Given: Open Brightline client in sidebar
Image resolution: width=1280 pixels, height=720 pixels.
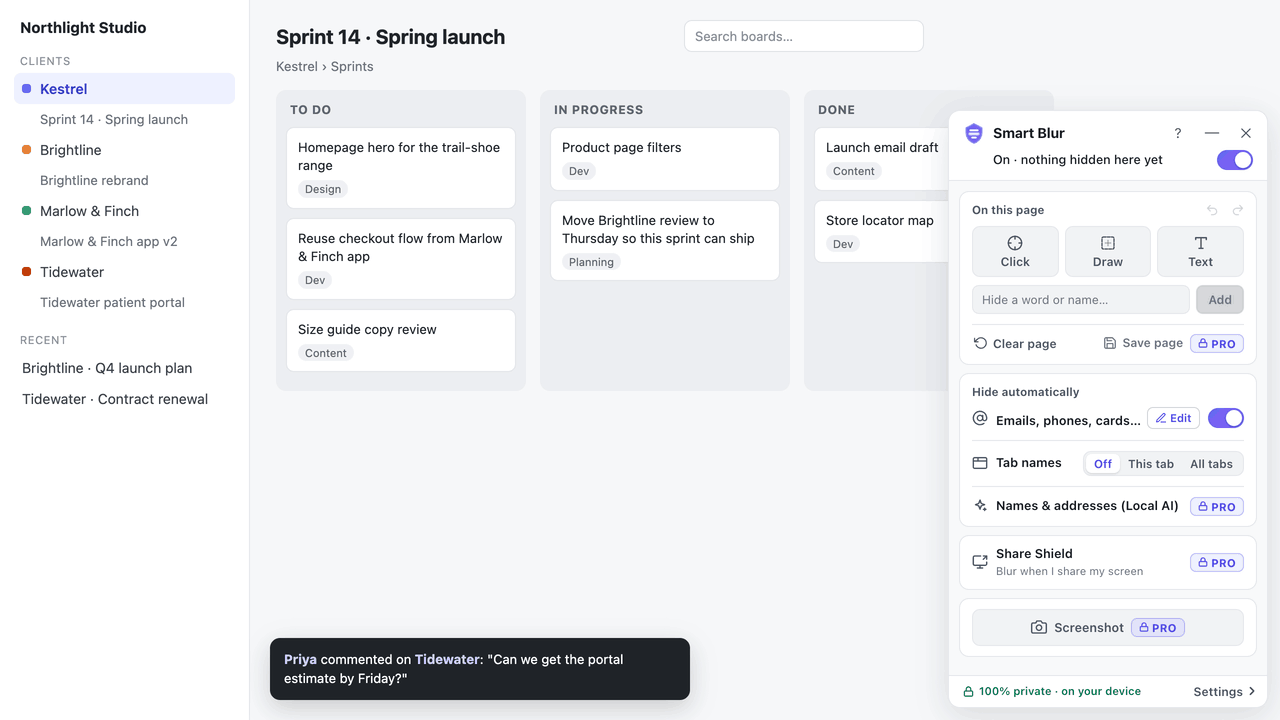Looking at the screenshot, I should click(x=125, y=150).
